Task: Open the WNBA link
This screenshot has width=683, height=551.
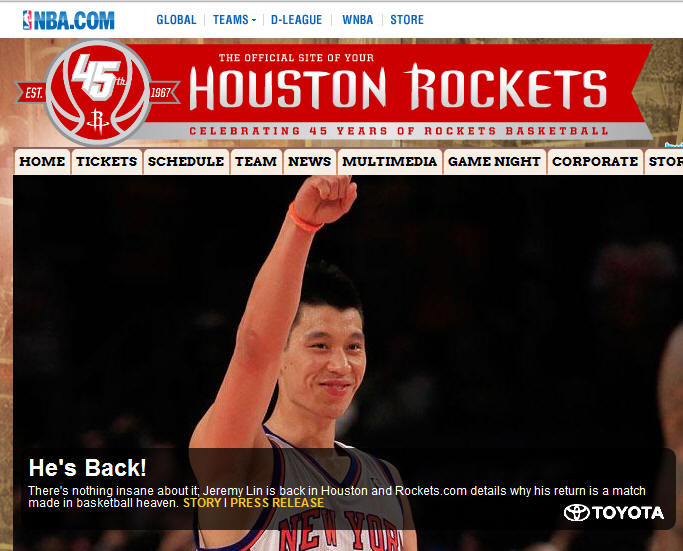Action: click(357, 20)
